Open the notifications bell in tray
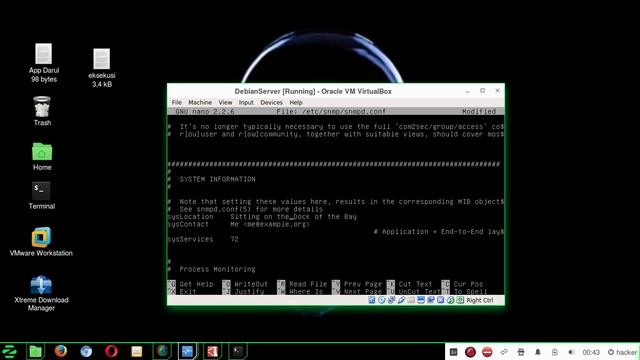The image size is (640, 360). coord(538,352)
